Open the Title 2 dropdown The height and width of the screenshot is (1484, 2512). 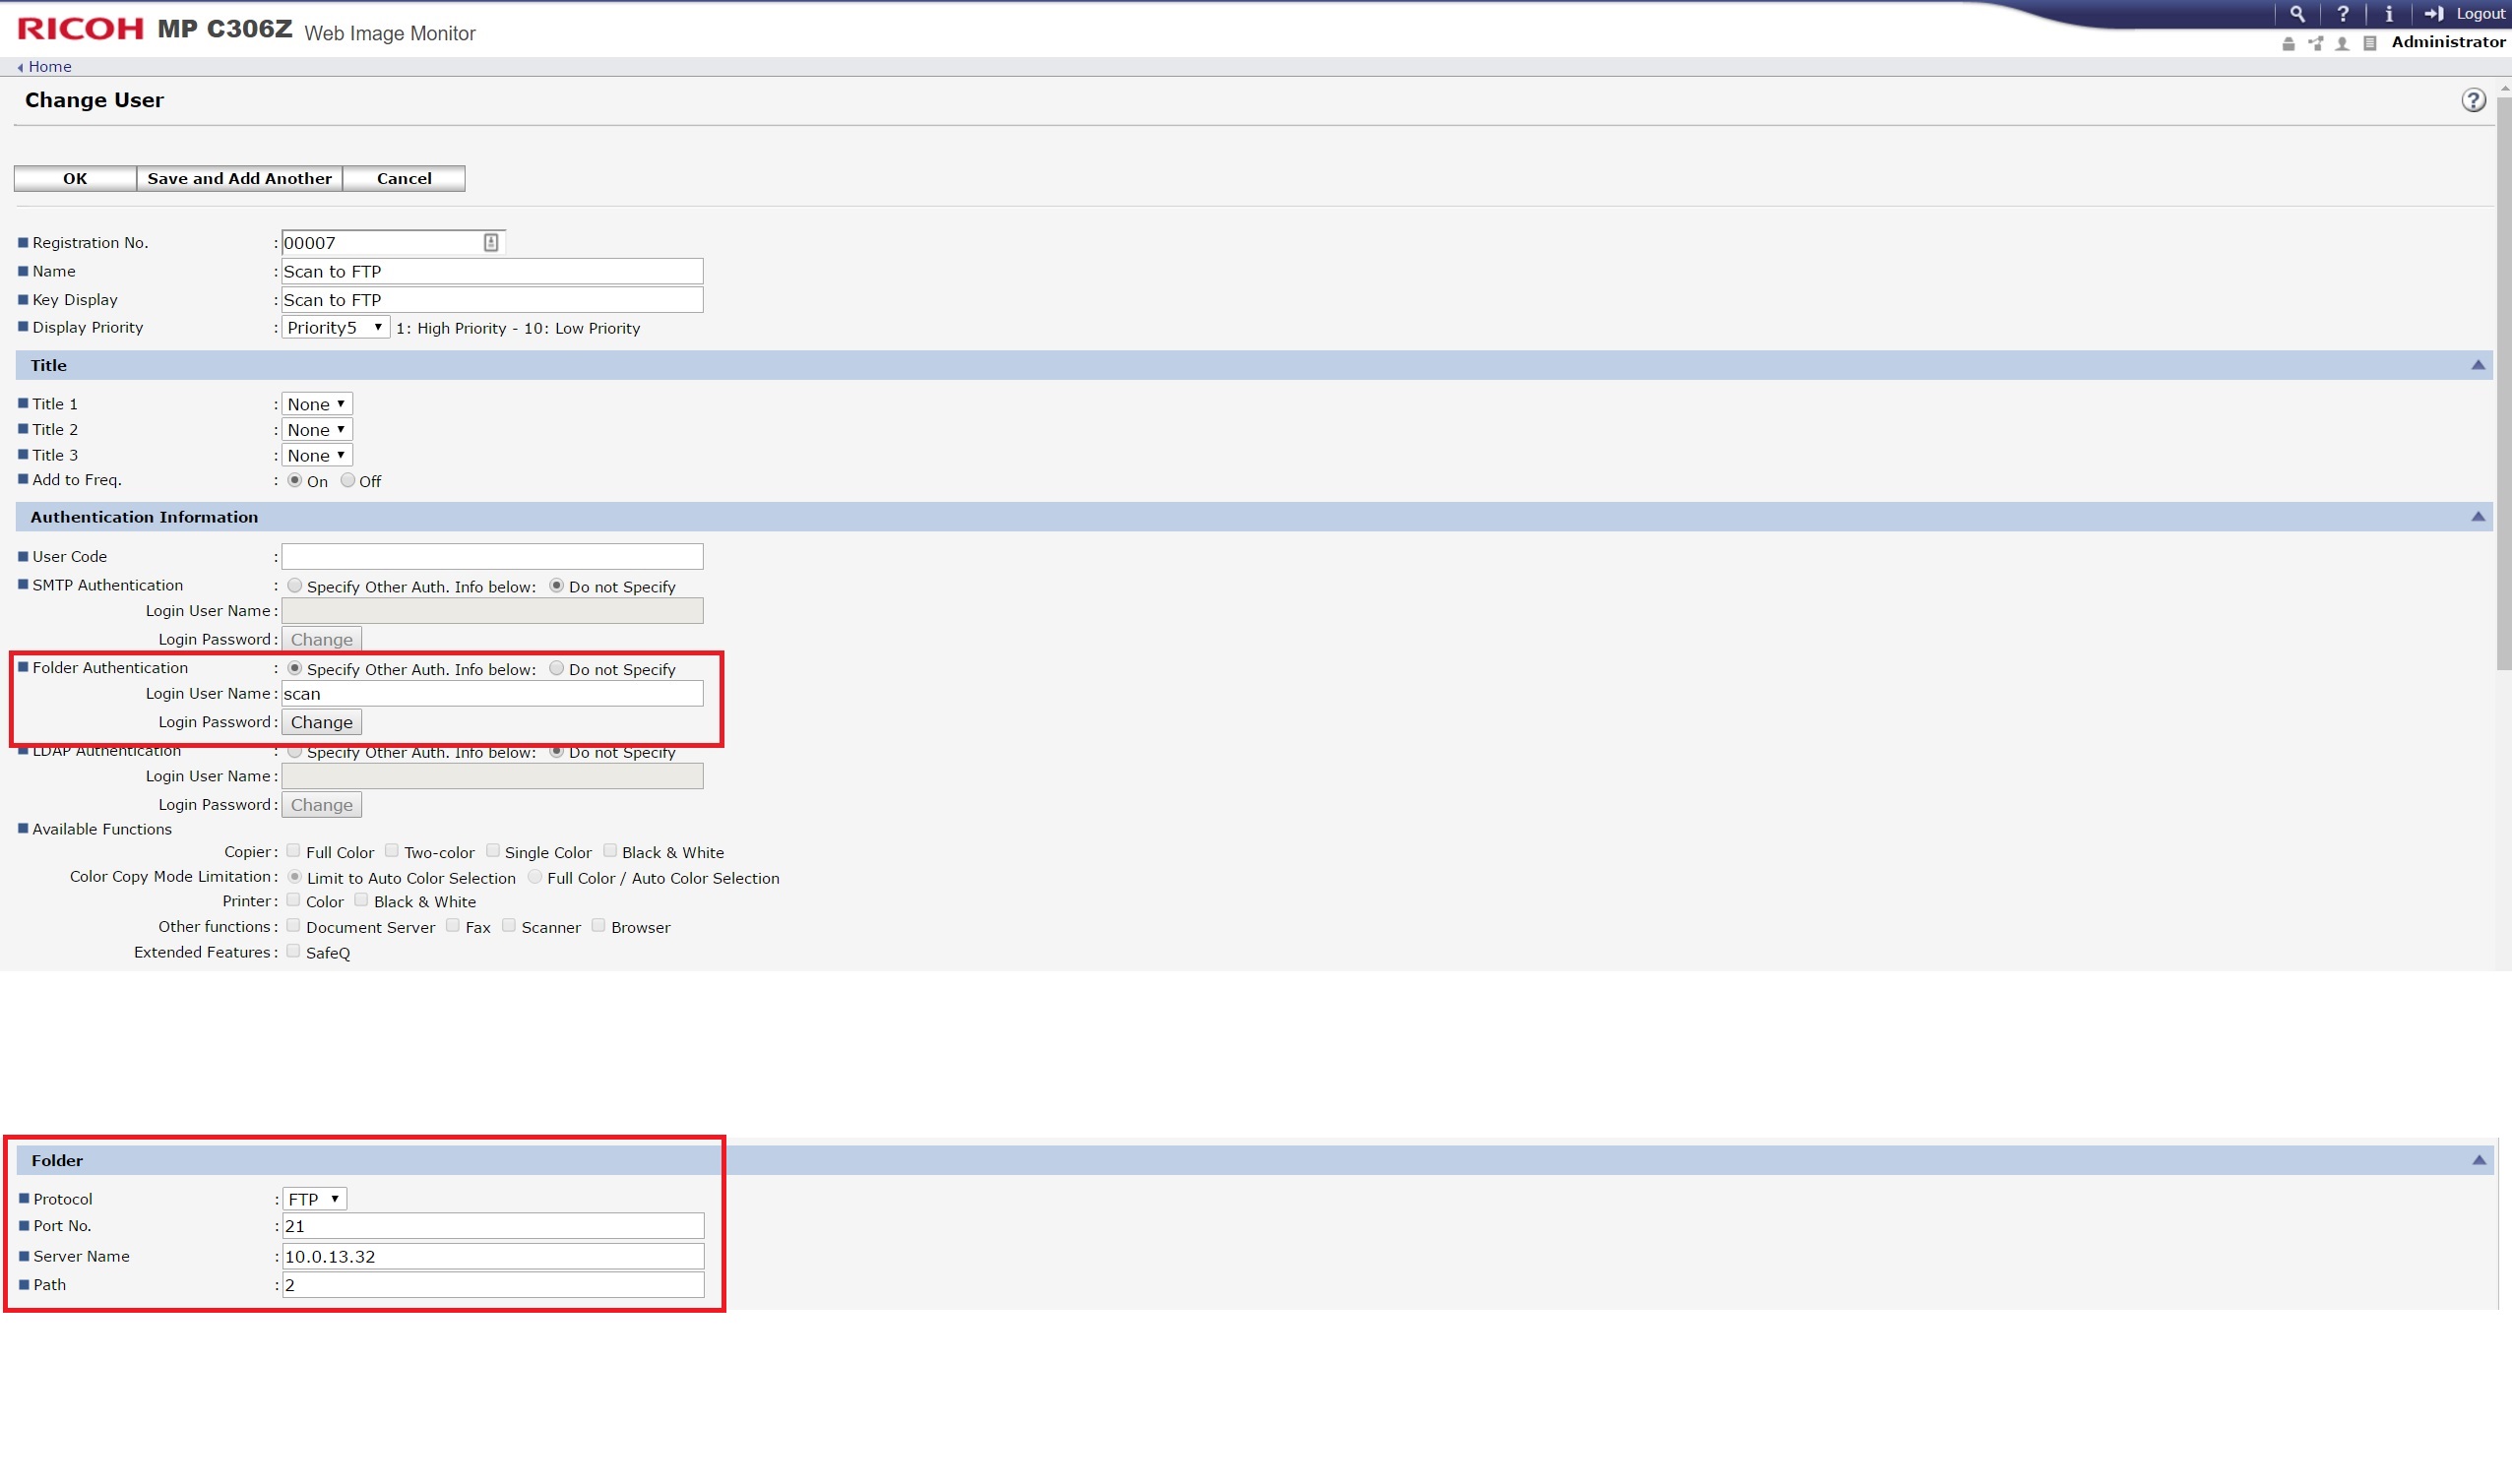coord(316,430)
